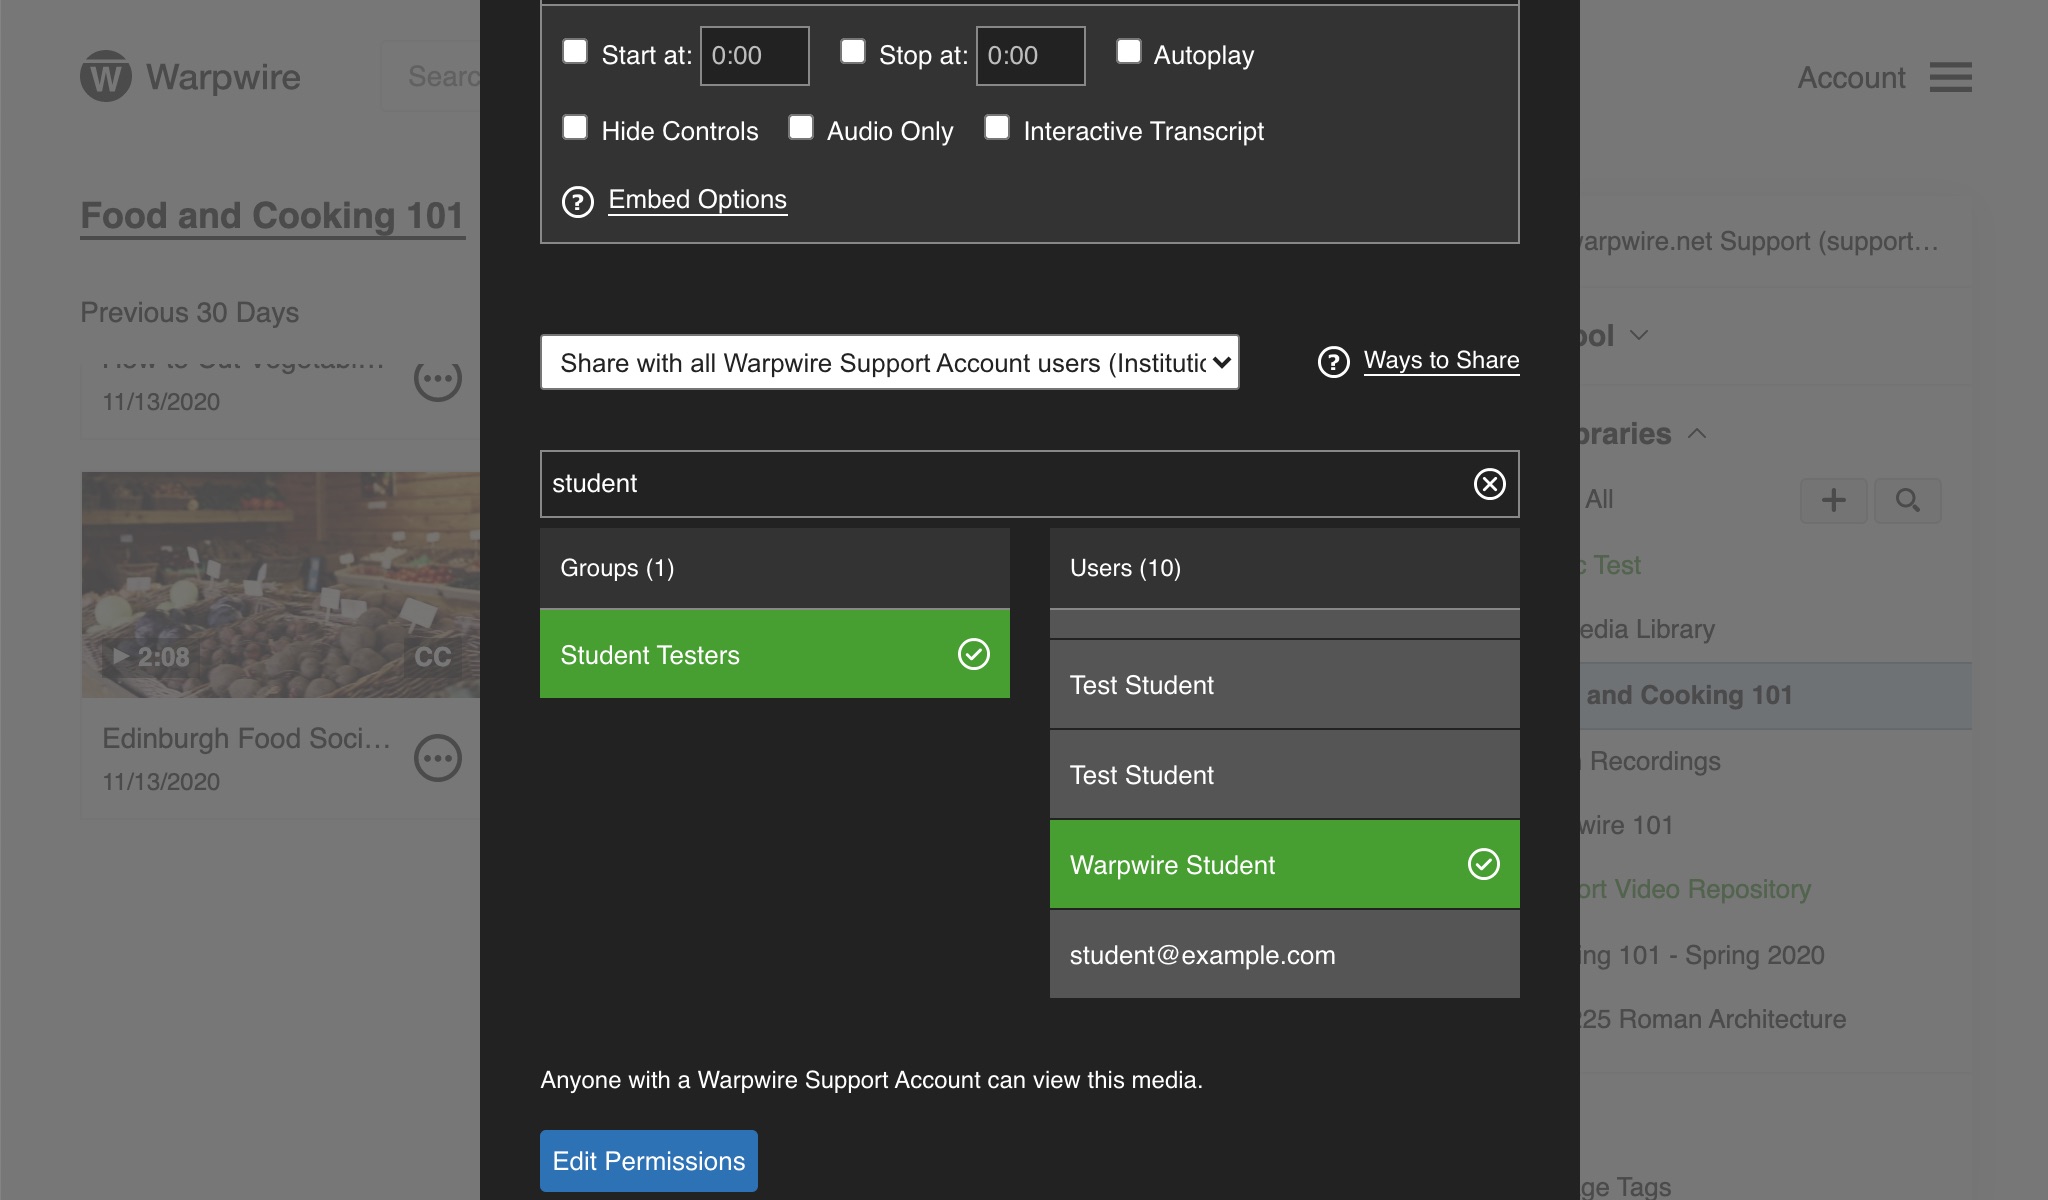Image resolution: width=2048 pixels, height=1200 pixels.
Task: Click the checkmark icon on Student Testers
Action: (x=974, y=653)
